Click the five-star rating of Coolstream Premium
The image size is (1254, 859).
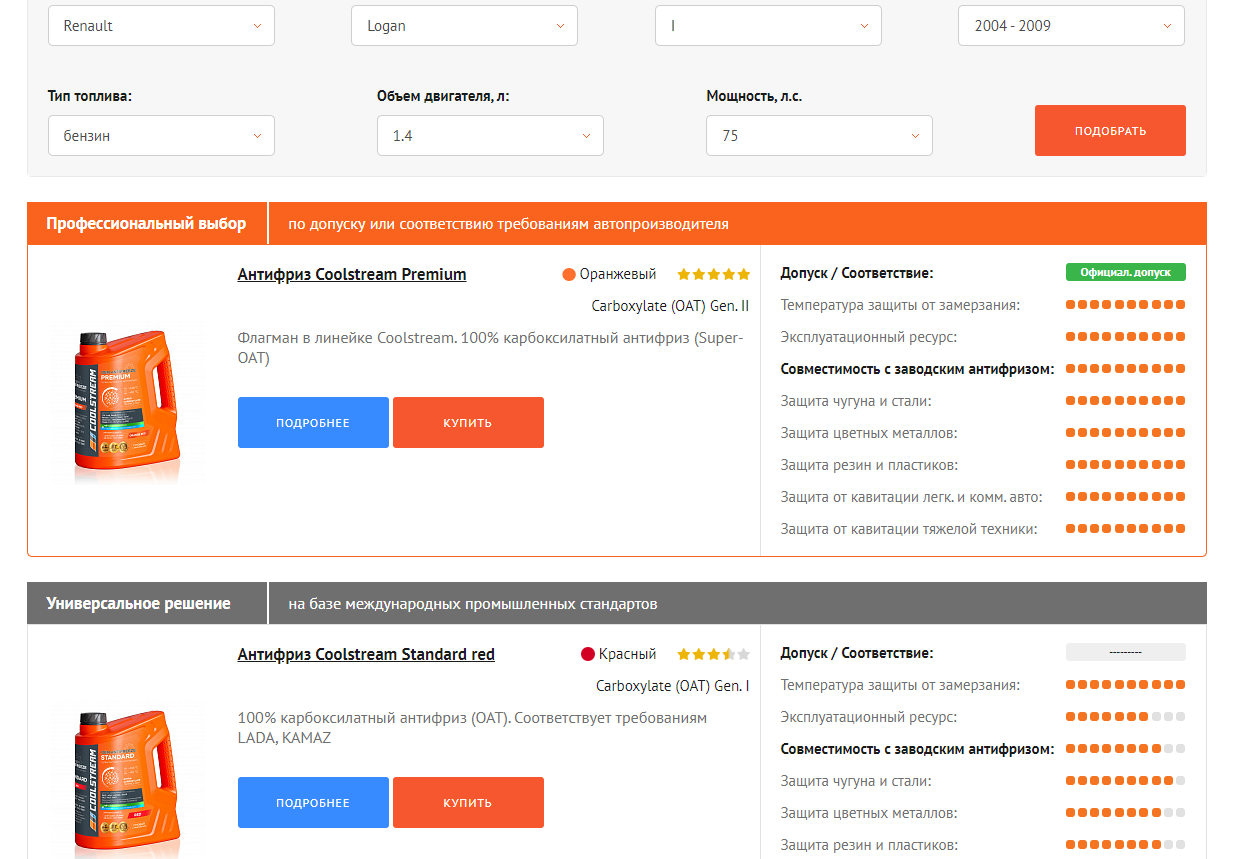[713, 274]
